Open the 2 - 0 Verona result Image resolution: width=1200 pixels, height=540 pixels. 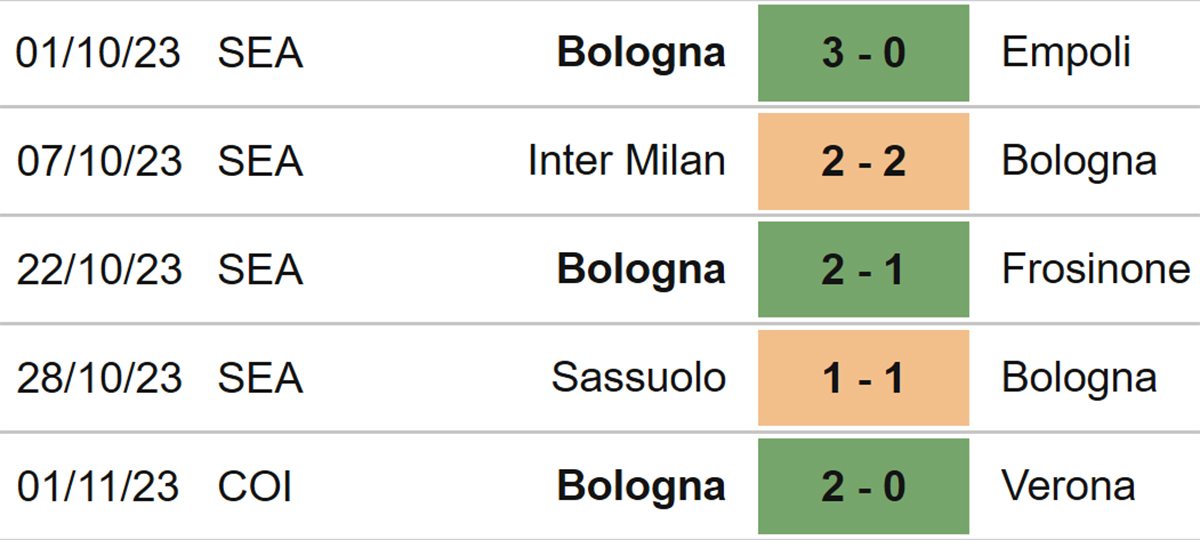coord(863,486)
